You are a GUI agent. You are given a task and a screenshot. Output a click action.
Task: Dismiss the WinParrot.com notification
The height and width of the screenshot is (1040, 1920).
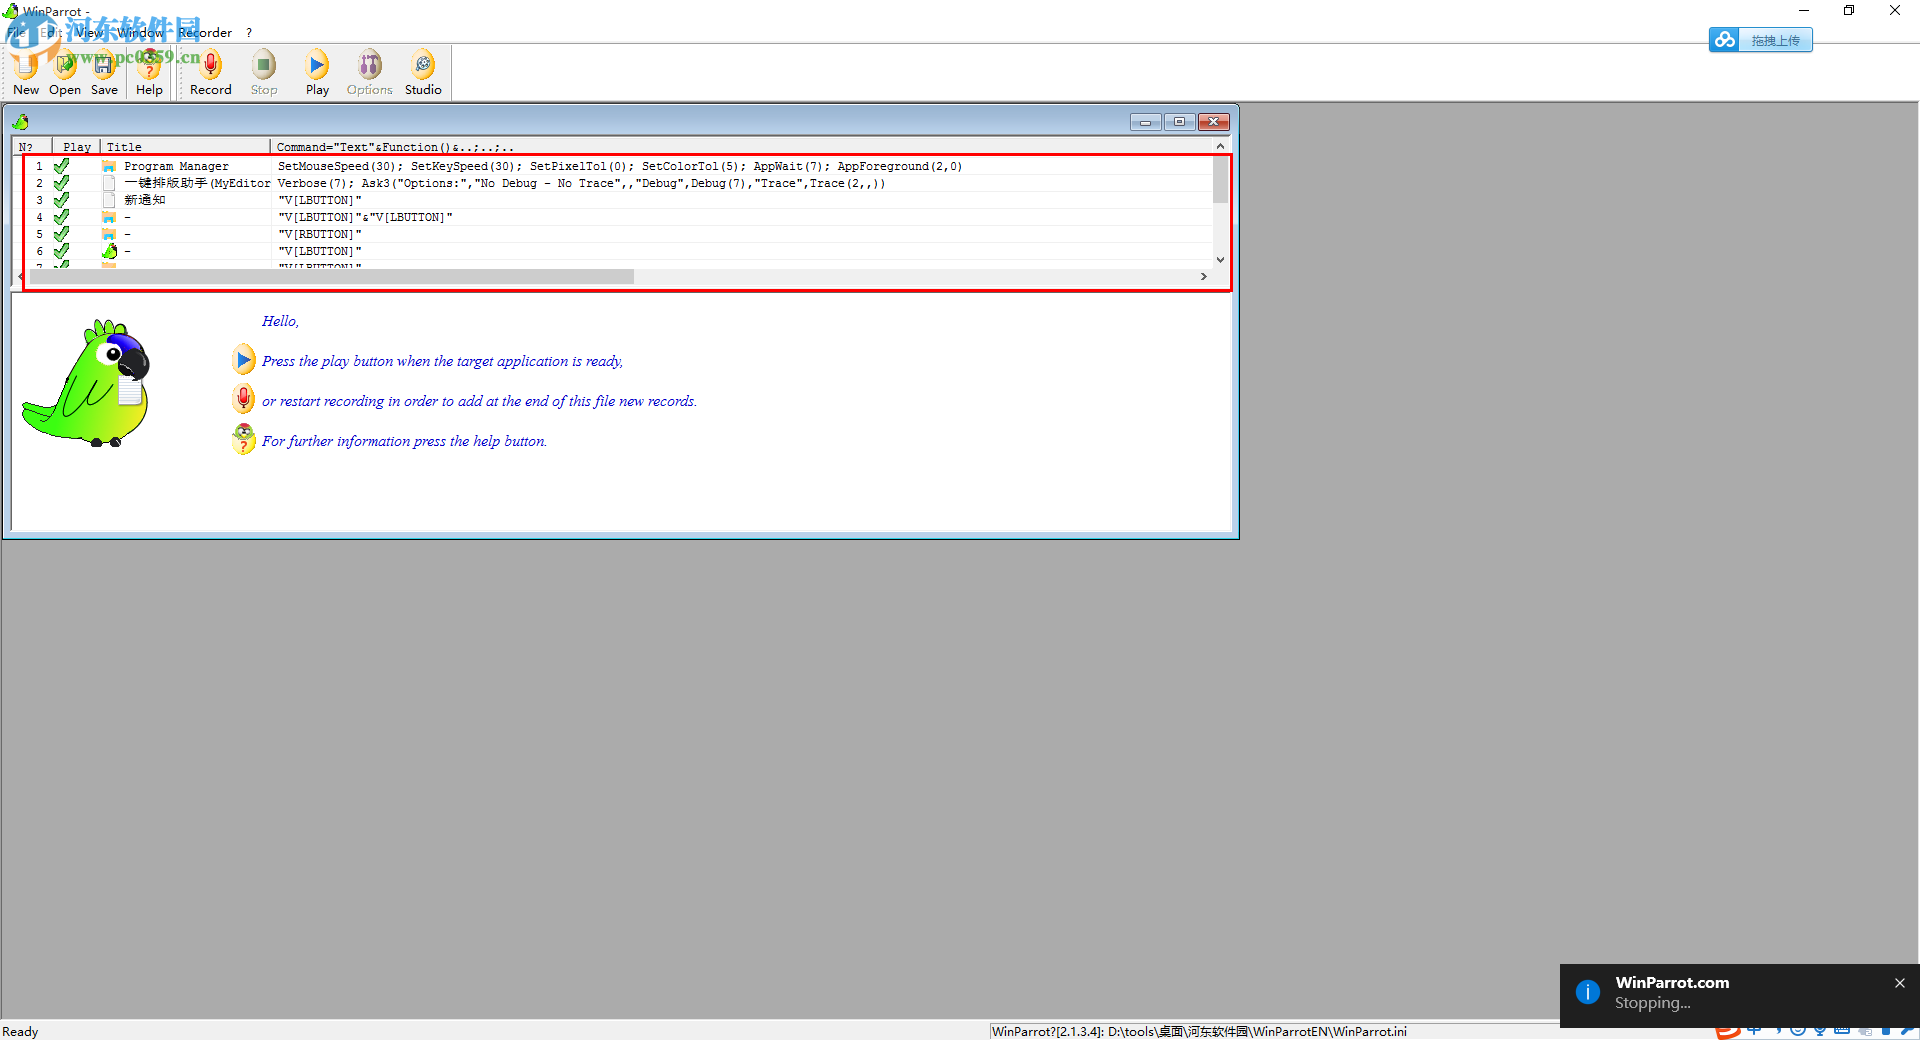1900,983
